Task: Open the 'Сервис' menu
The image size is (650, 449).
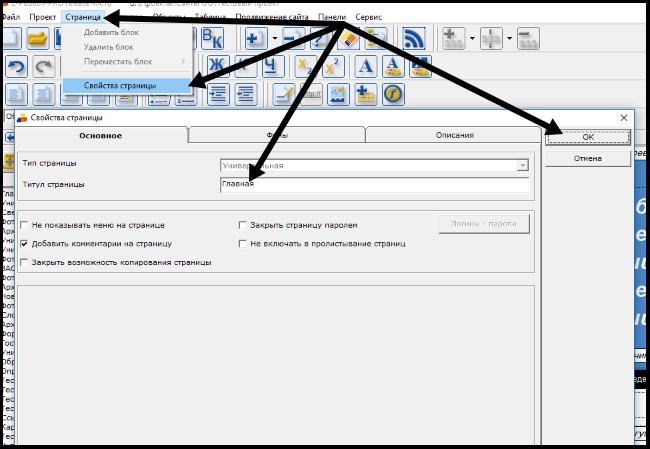Action: pos(368,18)
